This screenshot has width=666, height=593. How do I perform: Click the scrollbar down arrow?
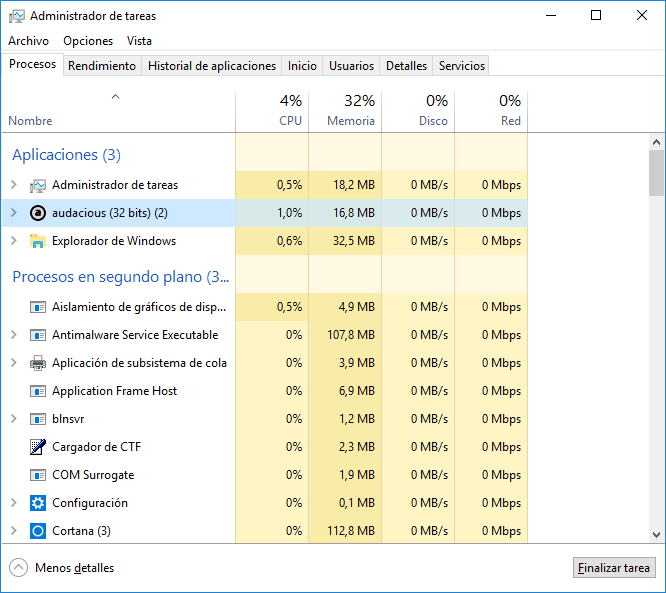[x=656, y=535]
